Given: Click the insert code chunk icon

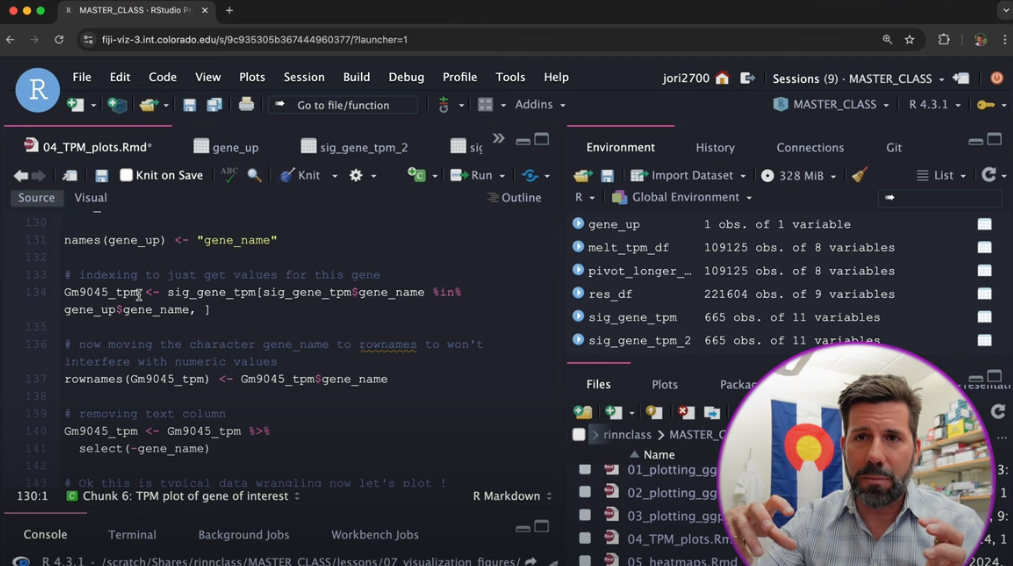Looking at the screenshot, I should pos(417,174).
